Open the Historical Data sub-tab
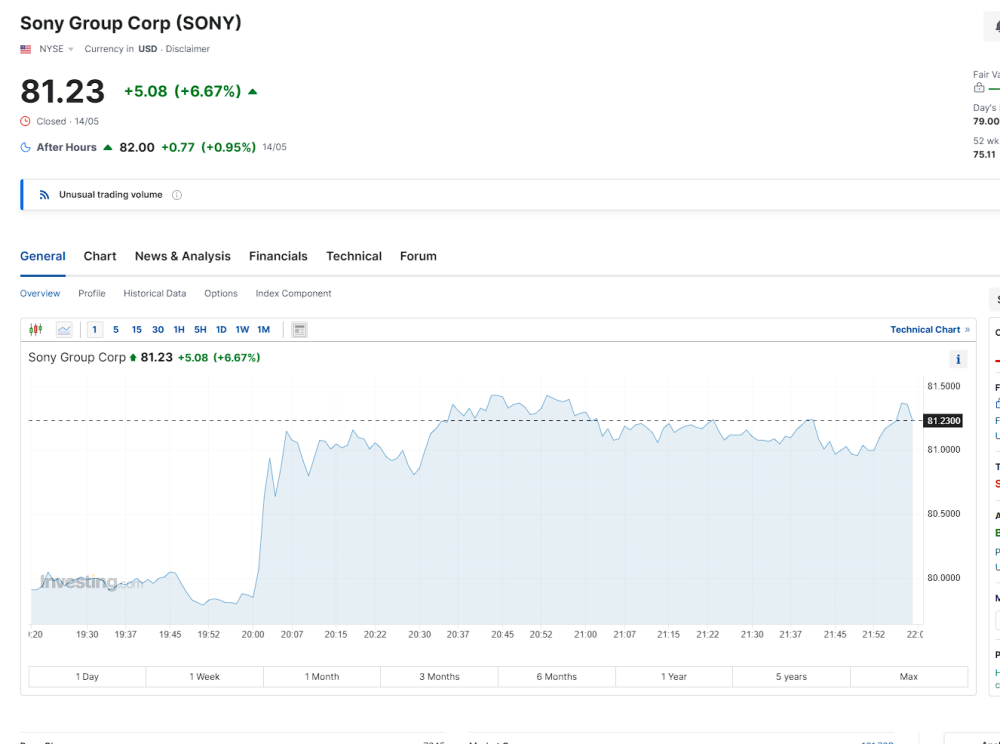The height and width of the screenshot is (744, 1000). coord(155,294)
